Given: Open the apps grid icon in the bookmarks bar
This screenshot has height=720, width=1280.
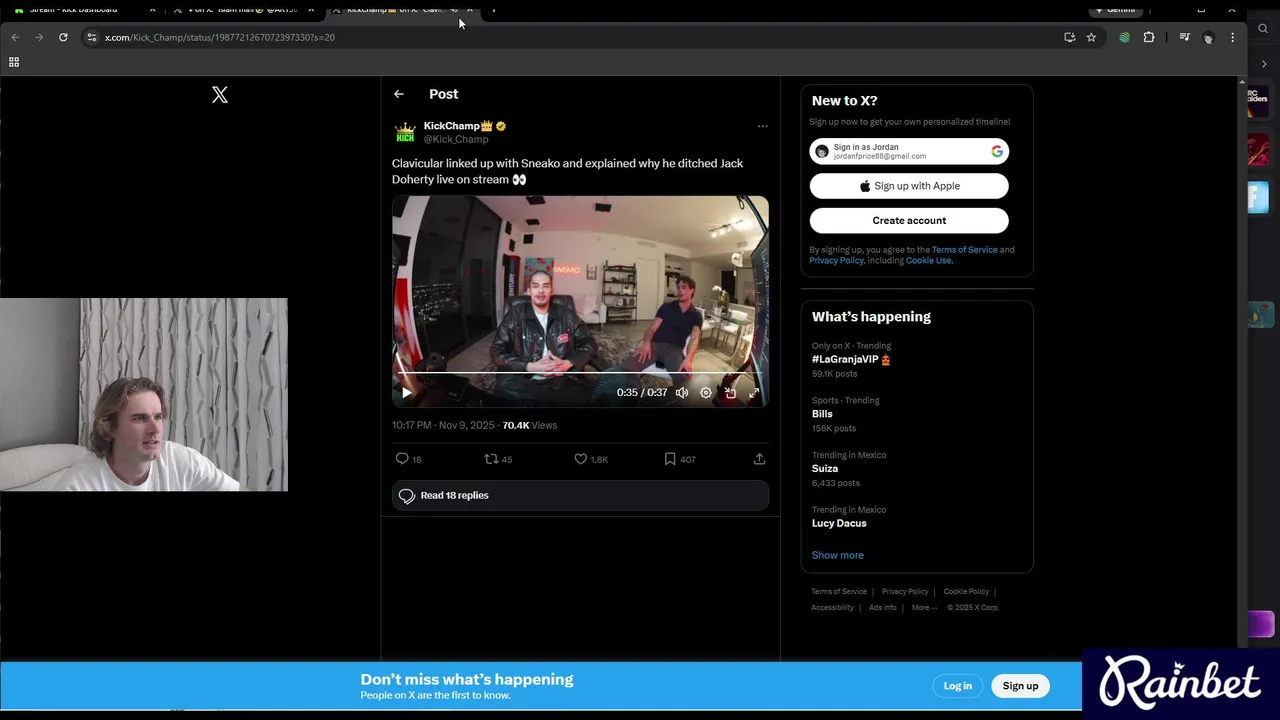Looking at the screenshot, I should click(14, 62).
